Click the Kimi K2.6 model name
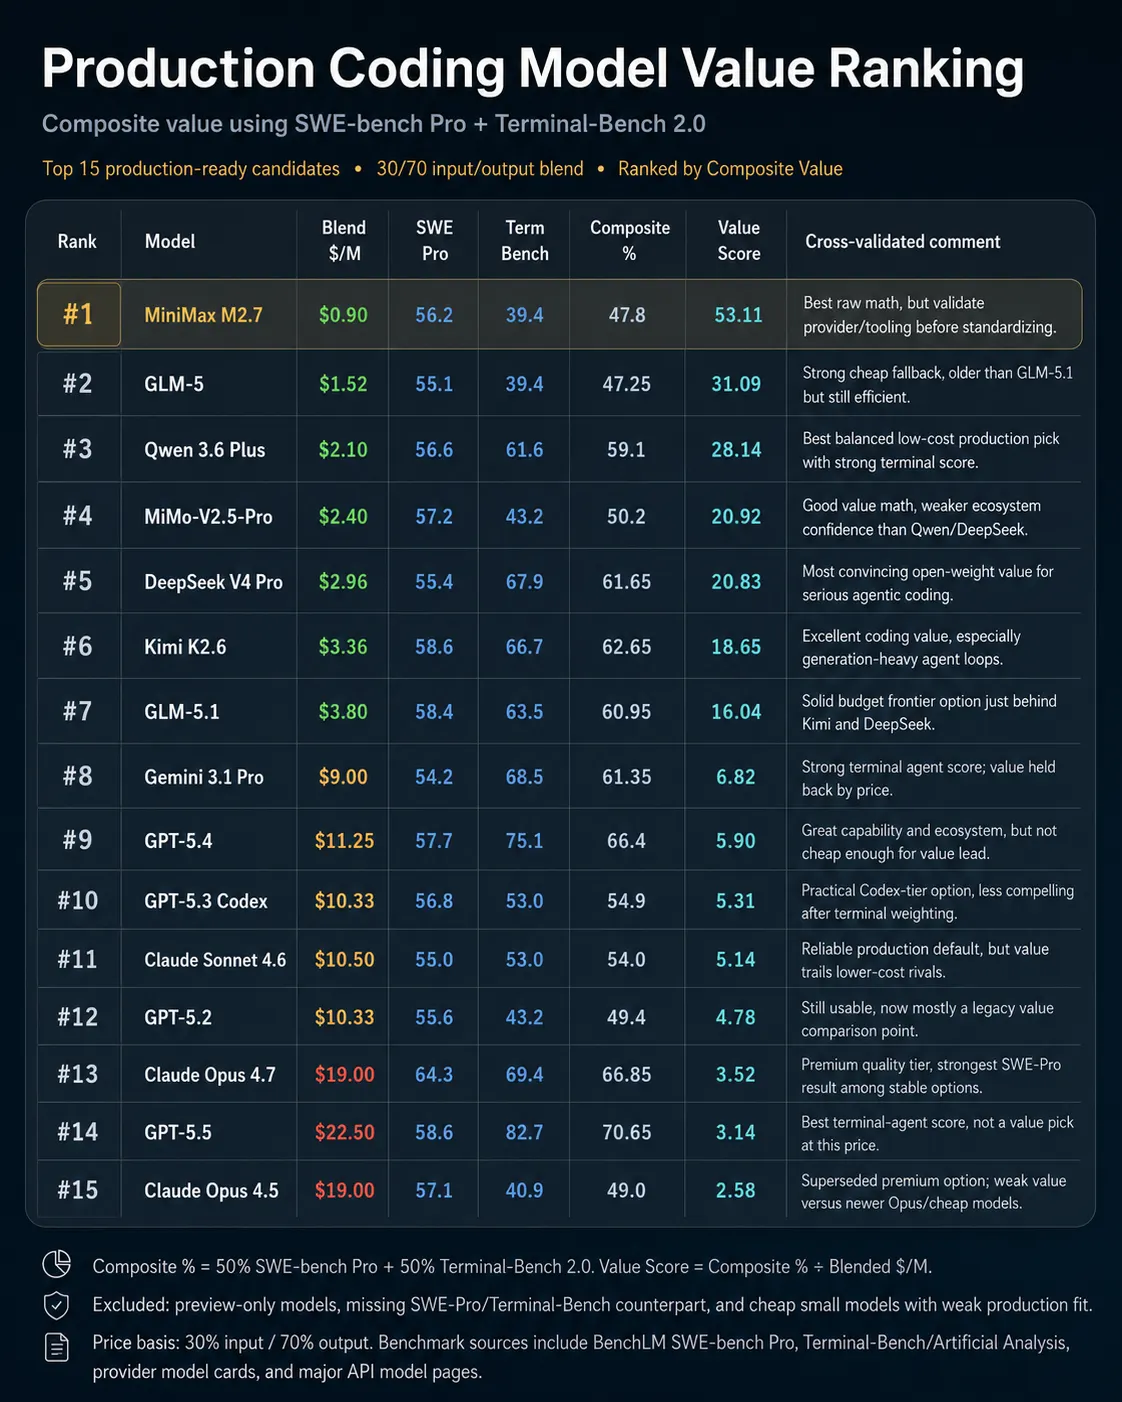This screenshot has height=1402, width=1122. 185,647
